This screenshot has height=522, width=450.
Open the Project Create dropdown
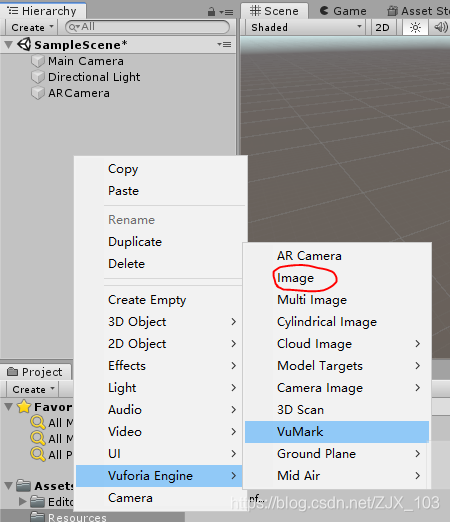point(33,389)
